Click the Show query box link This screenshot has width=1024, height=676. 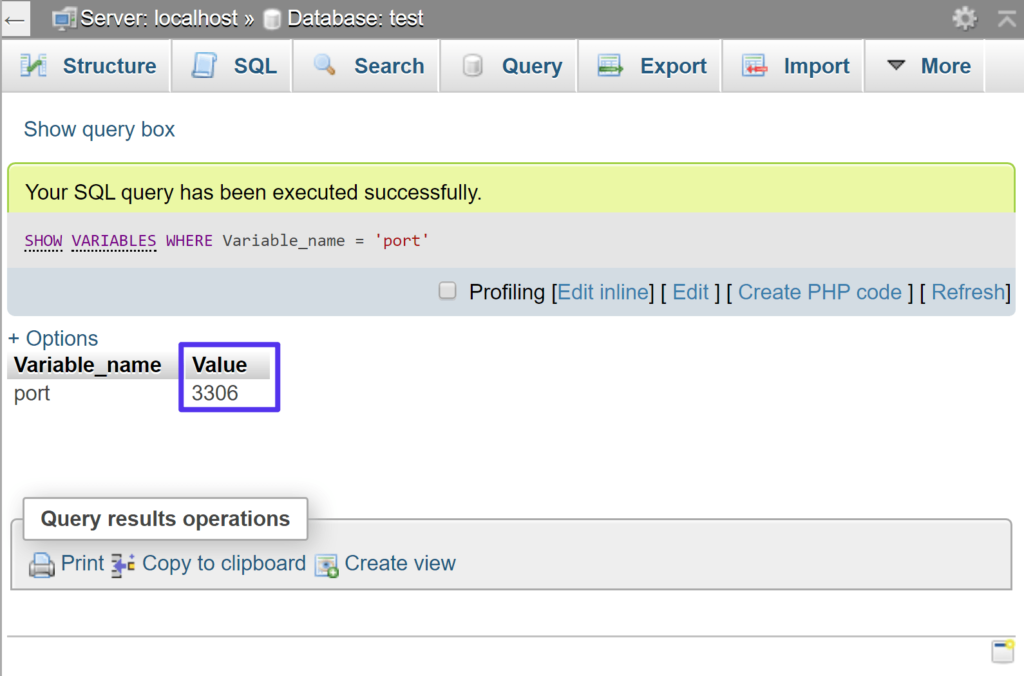pyautogui.click(x=98, y=130)
